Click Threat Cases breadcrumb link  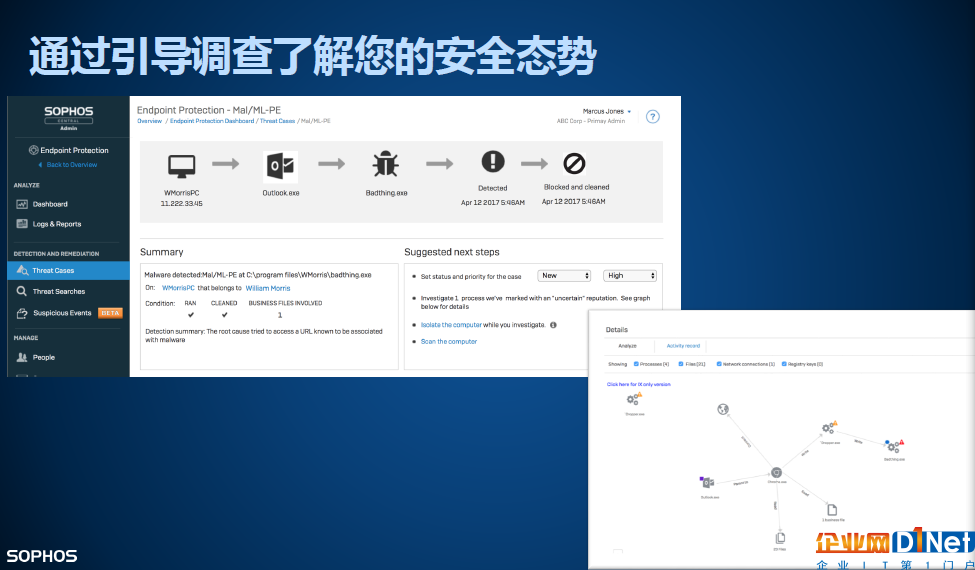277,121
